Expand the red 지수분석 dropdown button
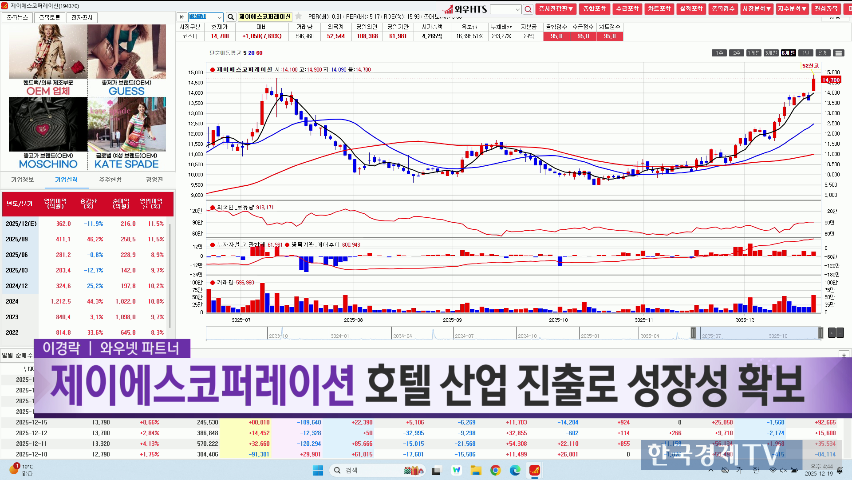Screen dimensions: 852x480 point(791,8)
